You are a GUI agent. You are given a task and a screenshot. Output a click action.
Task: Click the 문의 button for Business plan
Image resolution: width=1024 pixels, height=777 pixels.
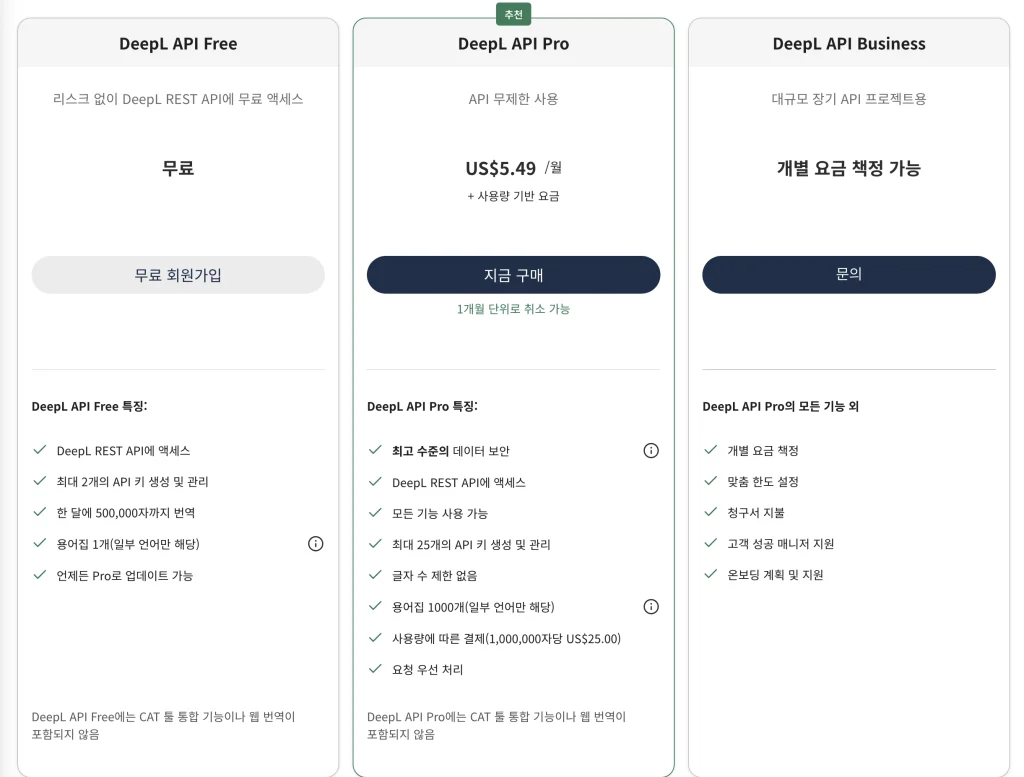[849, 275]
